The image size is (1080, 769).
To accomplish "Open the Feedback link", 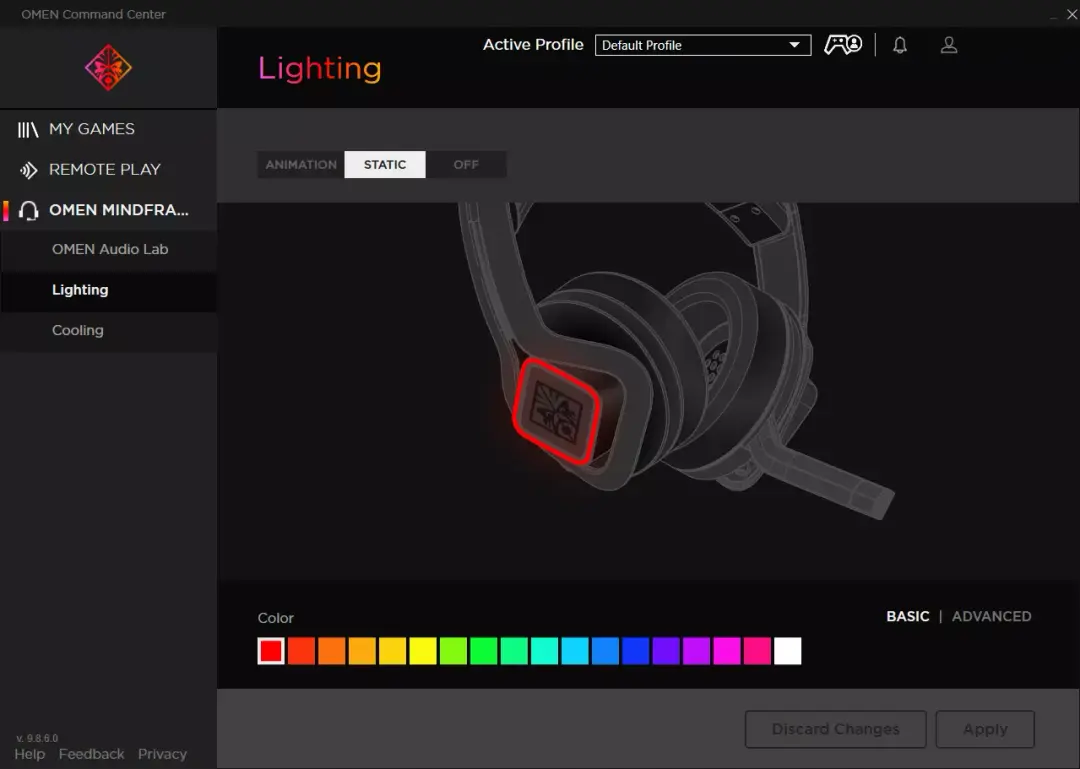I will tap(92, 755).
